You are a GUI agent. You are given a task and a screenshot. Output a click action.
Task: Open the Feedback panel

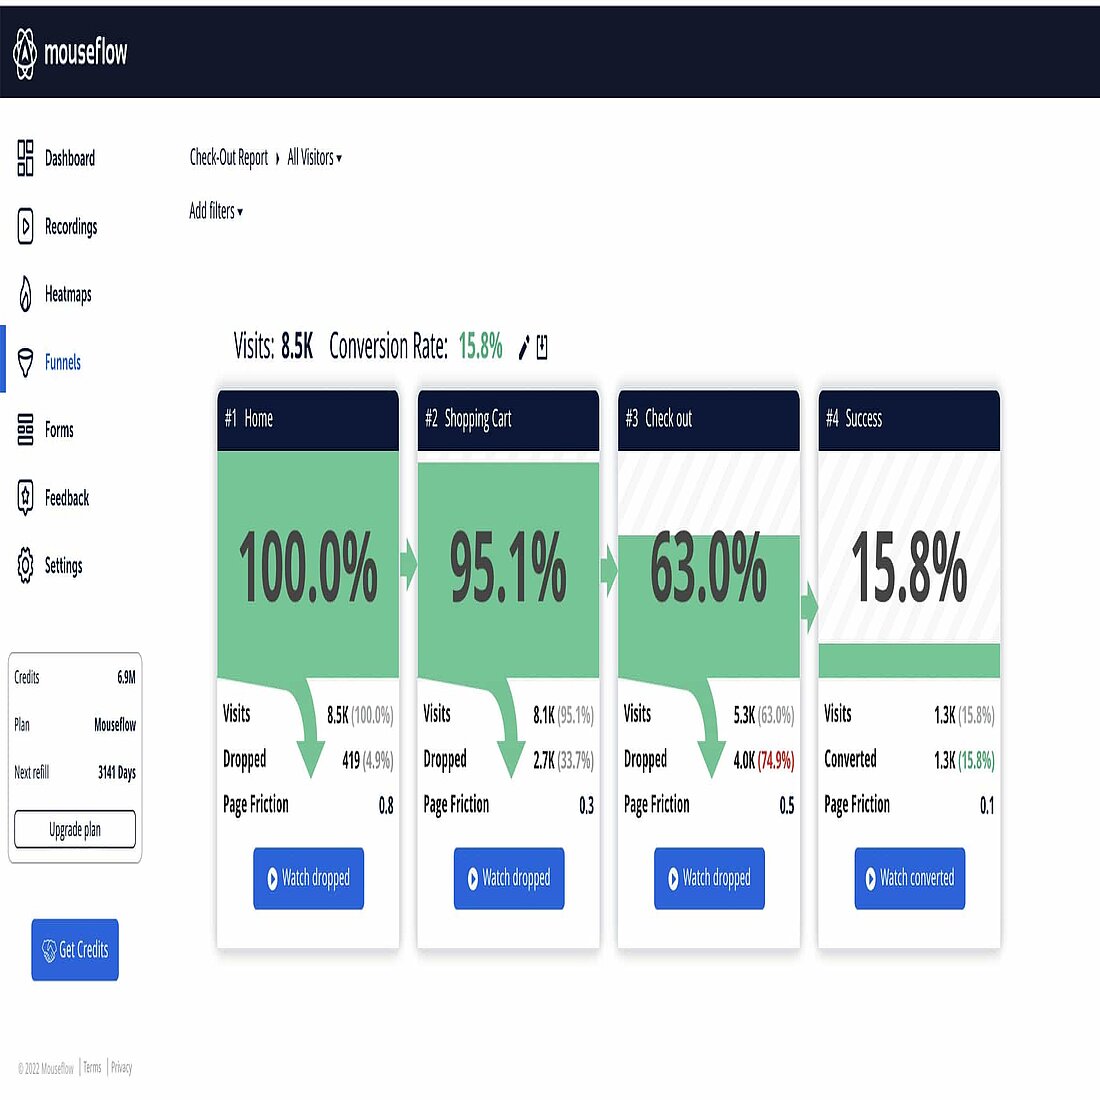coord(57,498)
